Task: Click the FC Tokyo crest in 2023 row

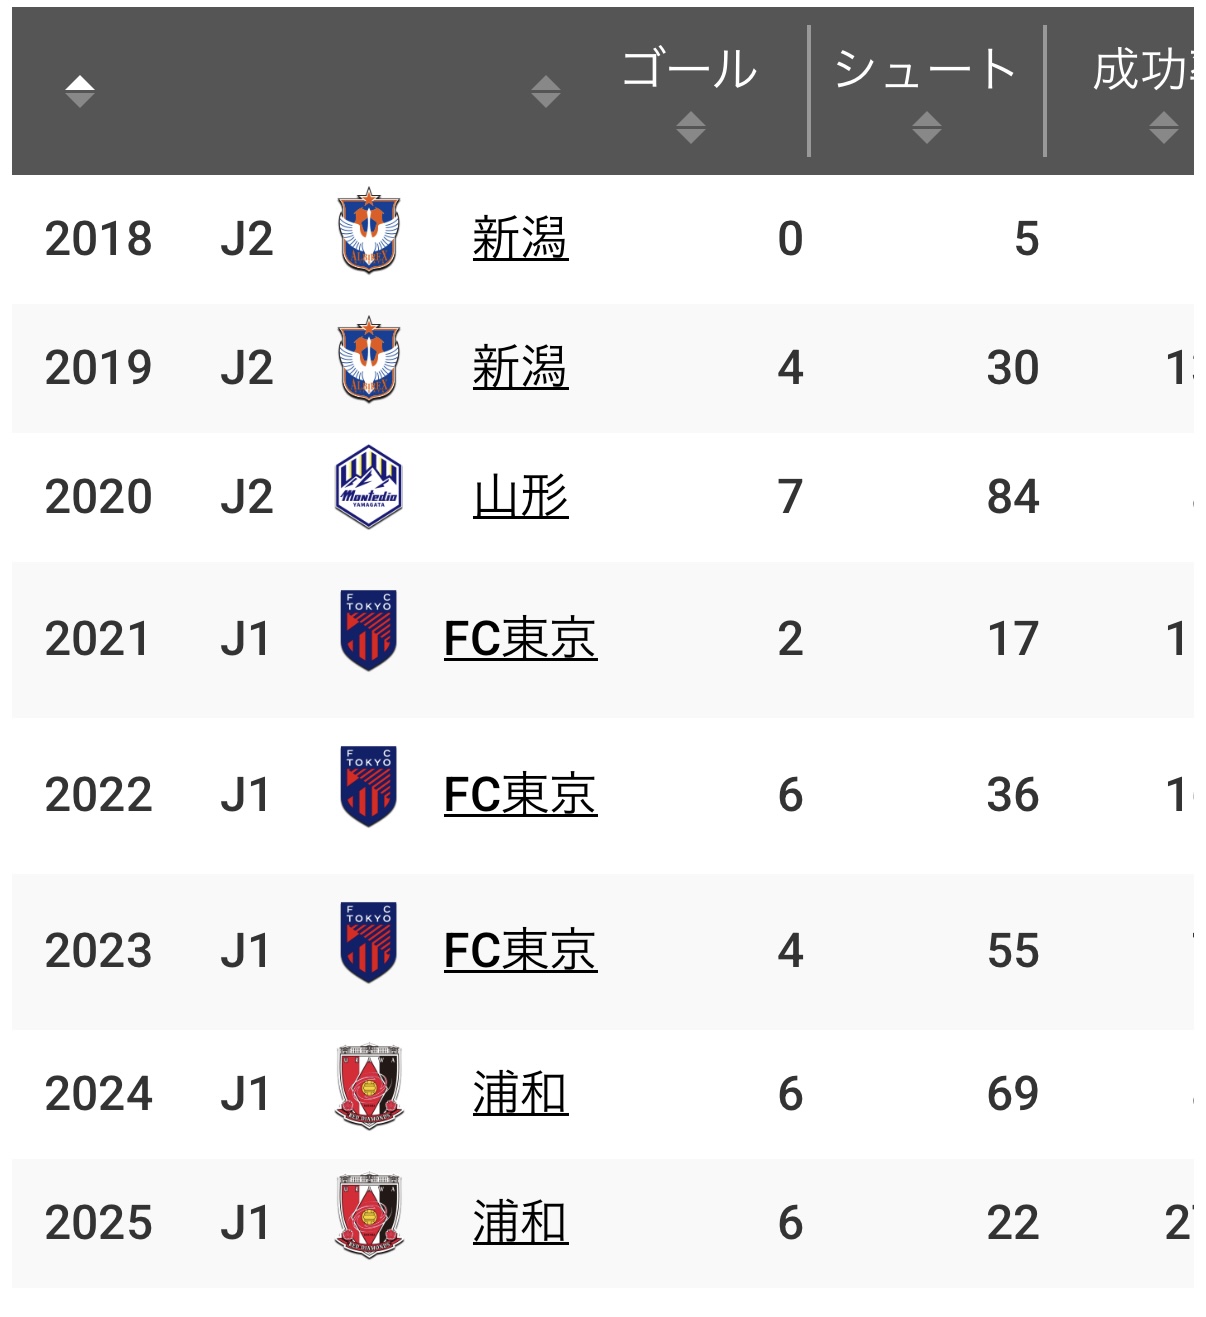Action: [x=369, y=942]
